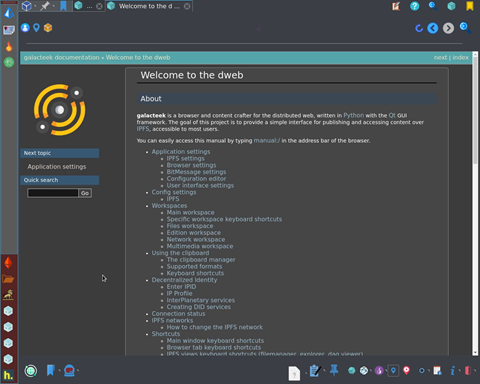Screen dimensions: 480x384
Task: Open 'Application settings' under Next topic
Action: pyautogui.click(x=57, y=167)
